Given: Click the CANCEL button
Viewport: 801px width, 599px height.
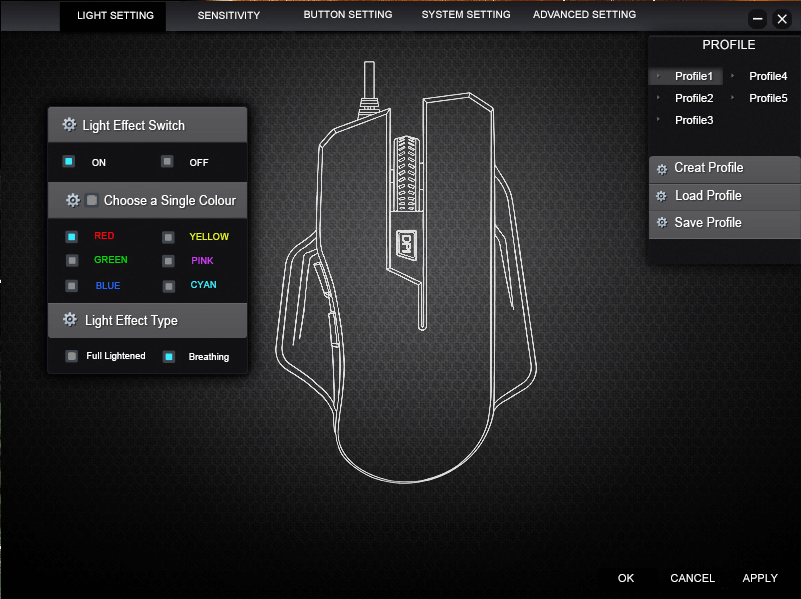Looking at the screenshot, I should (x=692, y=578).
